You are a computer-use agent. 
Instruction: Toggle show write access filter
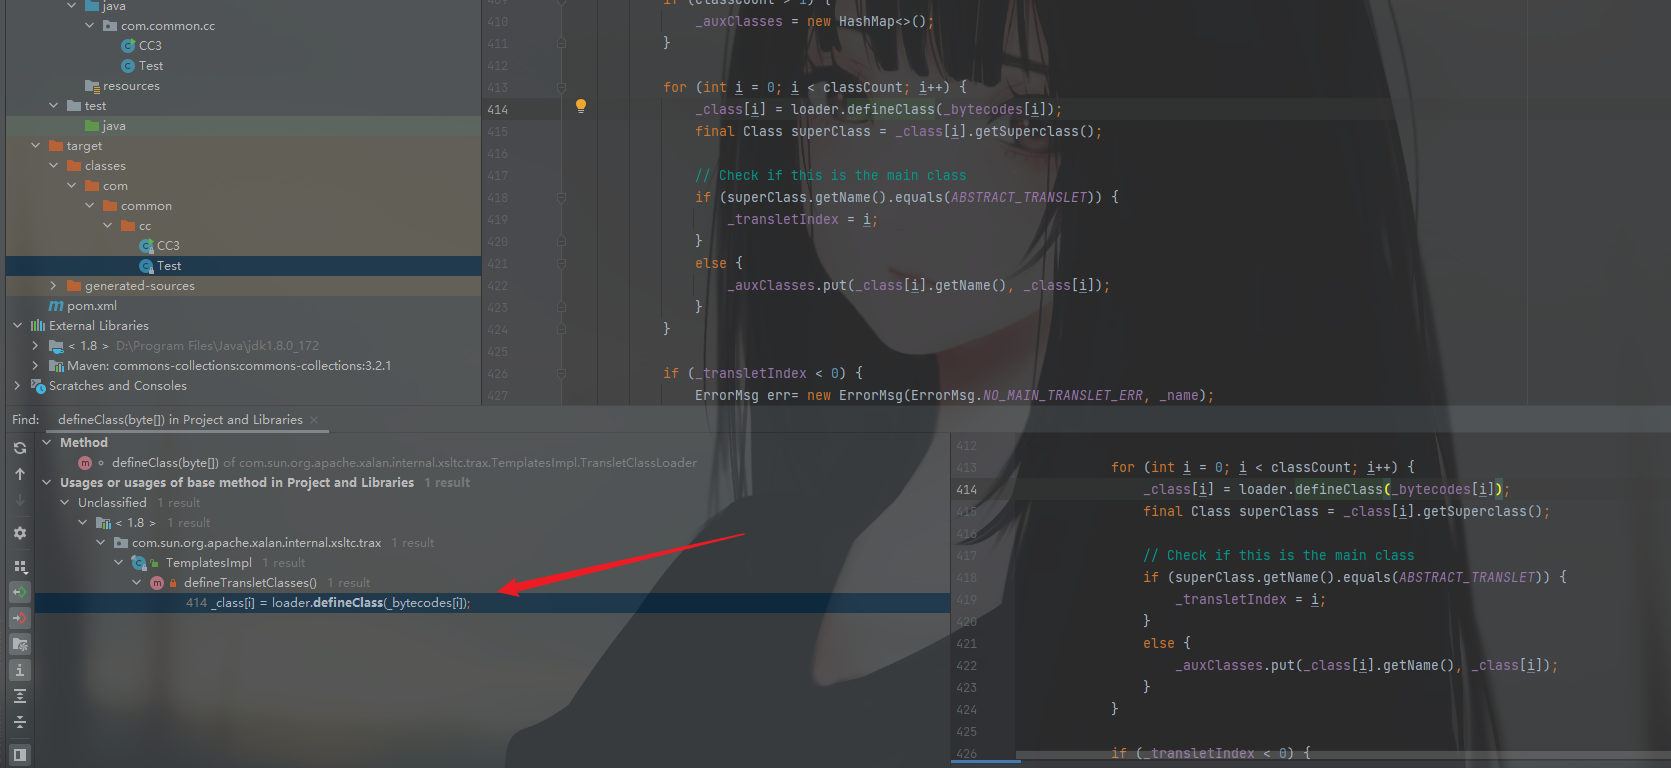pyautogui.click(x=19, y=618)
